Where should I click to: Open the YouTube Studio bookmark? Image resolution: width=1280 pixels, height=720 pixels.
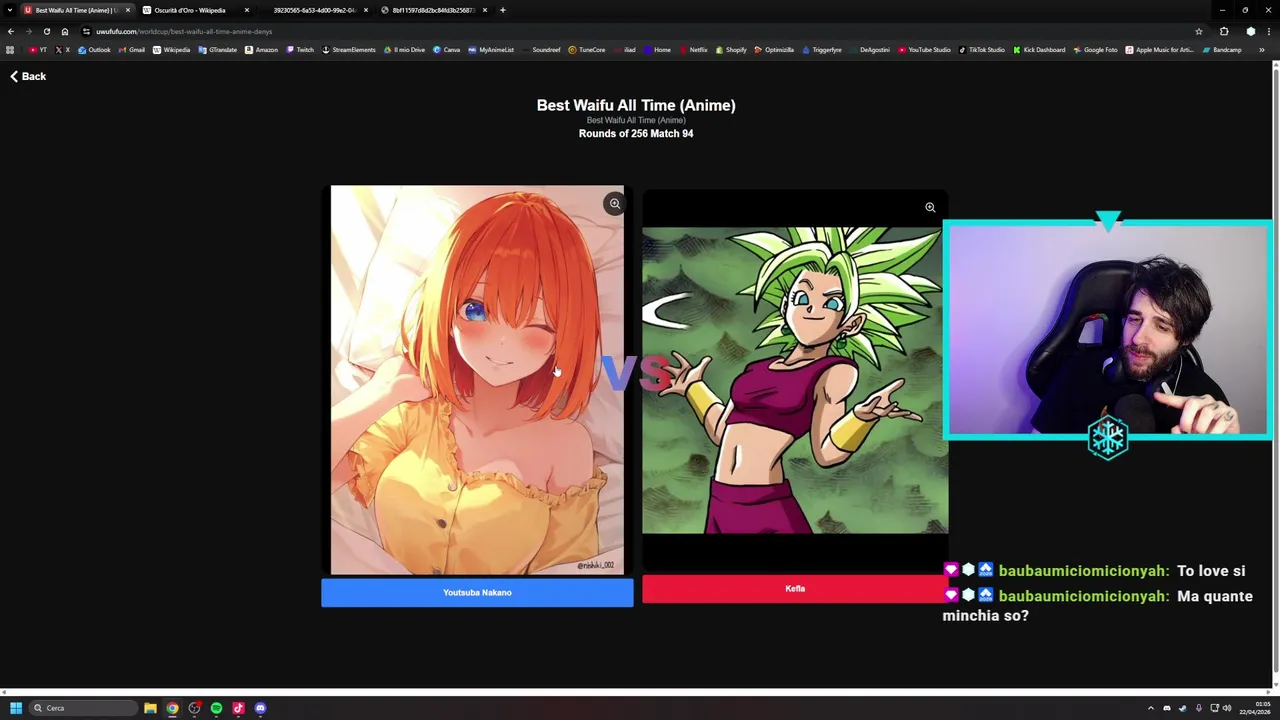(924, 50)
